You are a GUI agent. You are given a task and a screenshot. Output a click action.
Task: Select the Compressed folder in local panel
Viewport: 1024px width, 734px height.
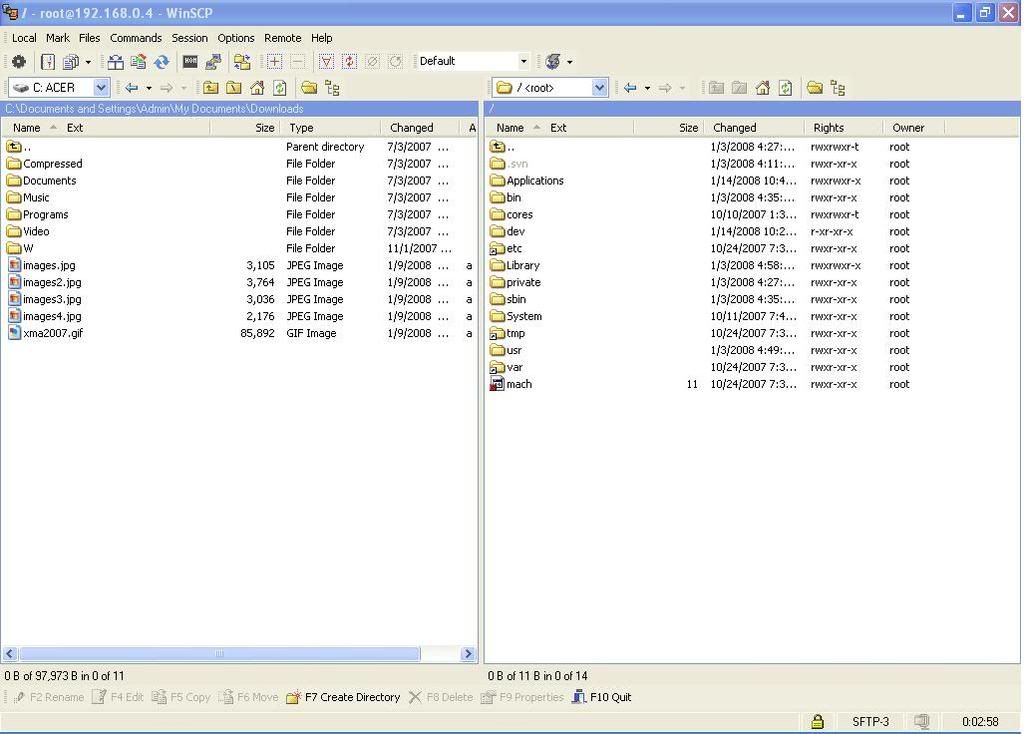pos(44,164)
